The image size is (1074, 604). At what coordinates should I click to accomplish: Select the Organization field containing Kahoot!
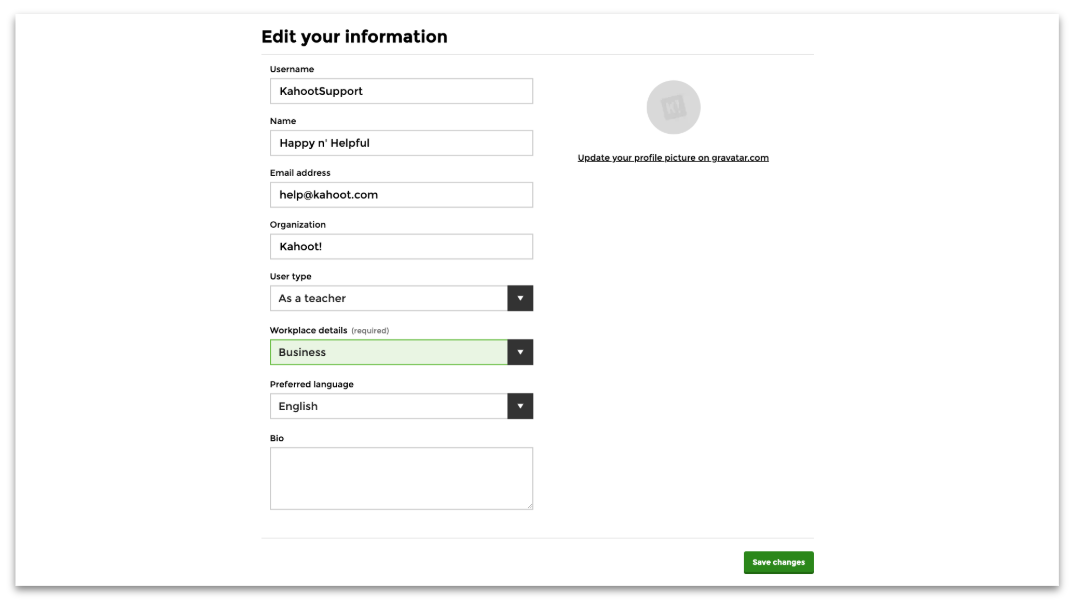401,247
